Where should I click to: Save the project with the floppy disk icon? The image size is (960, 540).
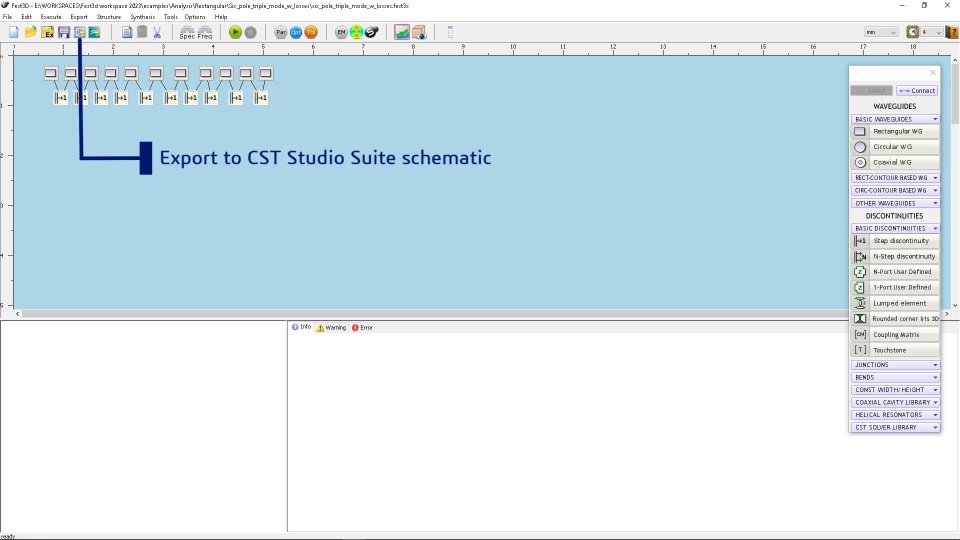point(64,32)
